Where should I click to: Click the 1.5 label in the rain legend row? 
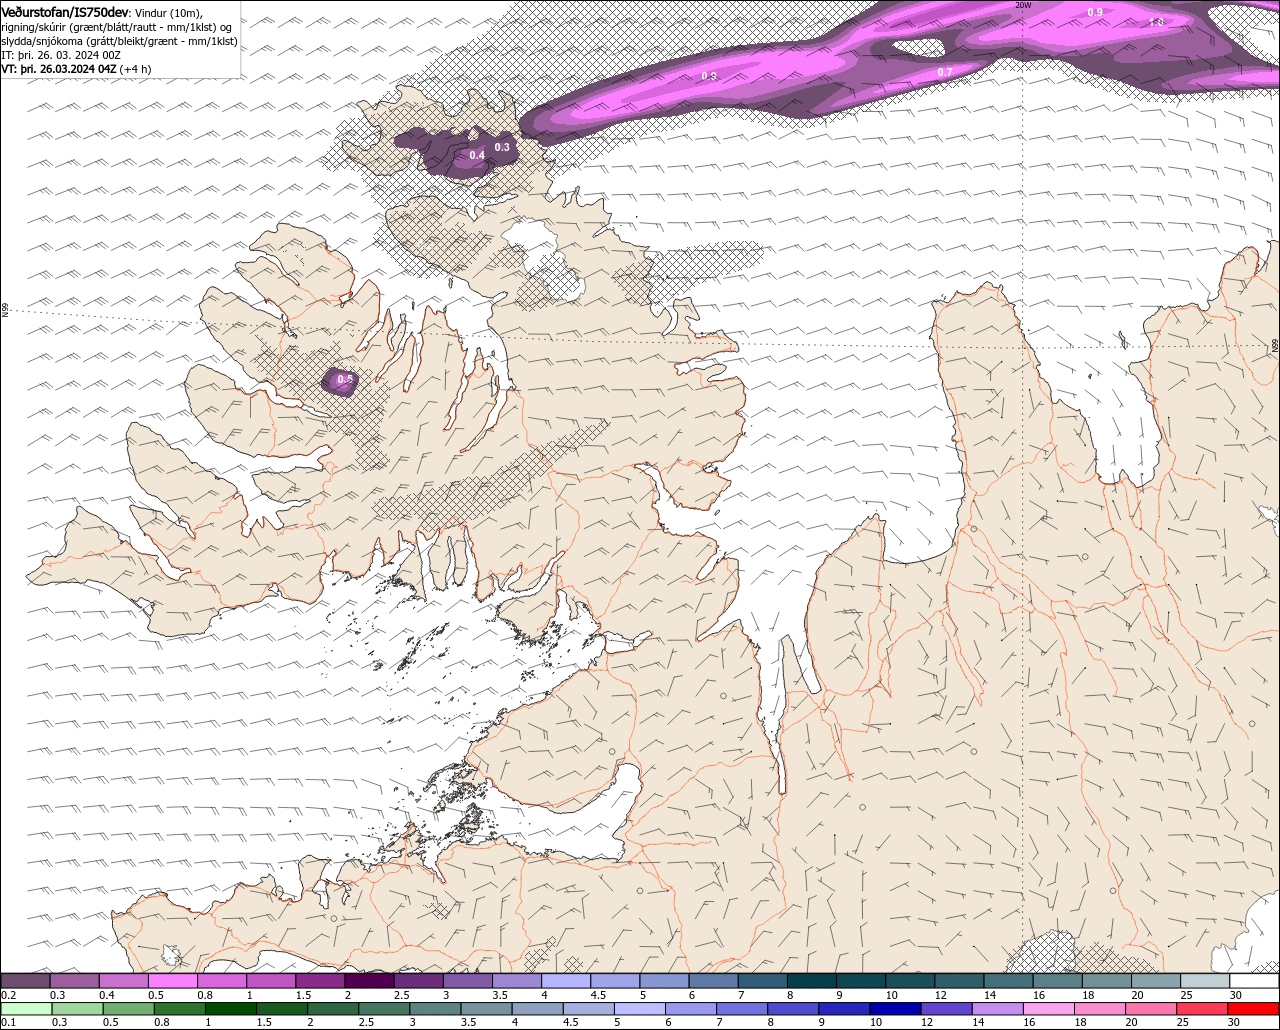click(x=265, y=1023)
